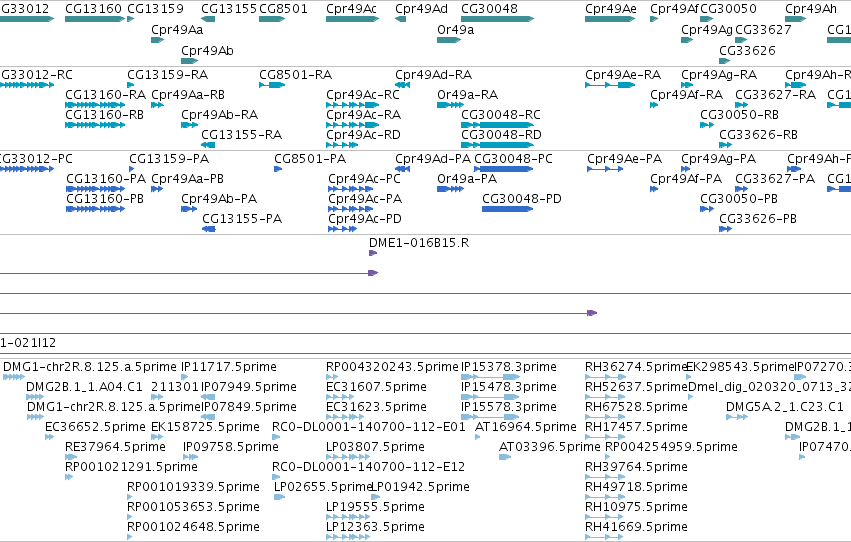Open the Cpr49Aa gene label
This screenshot has height=542, width=851.
click(x=177, y=29)
